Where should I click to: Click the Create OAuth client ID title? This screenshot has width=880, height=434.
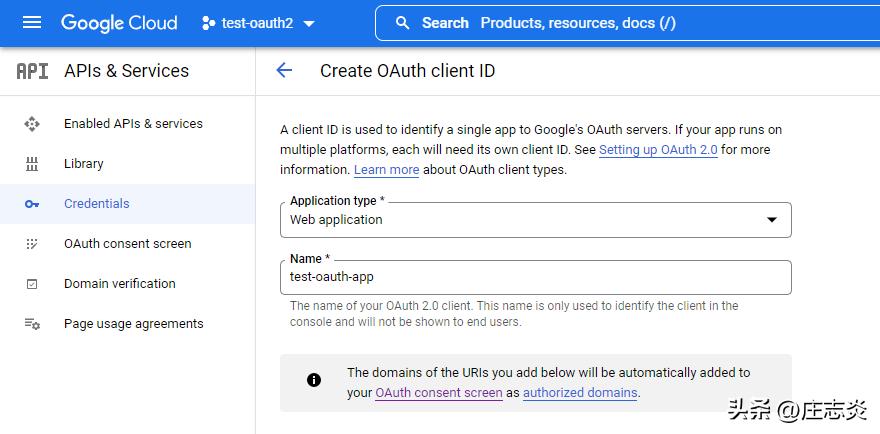tap(407, 71)
